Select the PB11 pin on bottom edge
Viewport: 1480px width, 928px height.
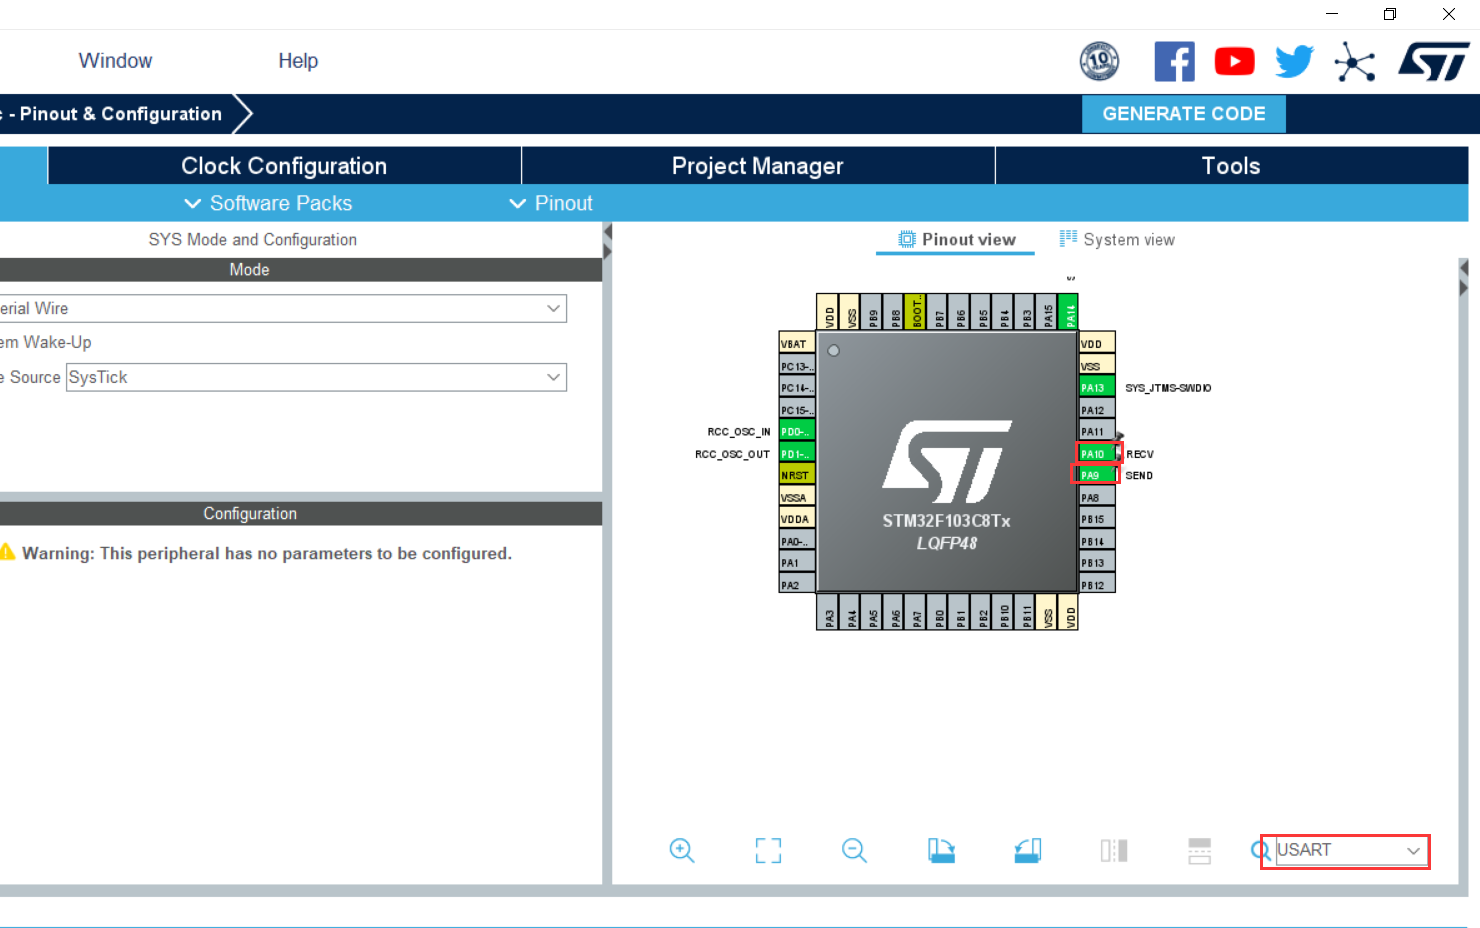pos(1026,612)
